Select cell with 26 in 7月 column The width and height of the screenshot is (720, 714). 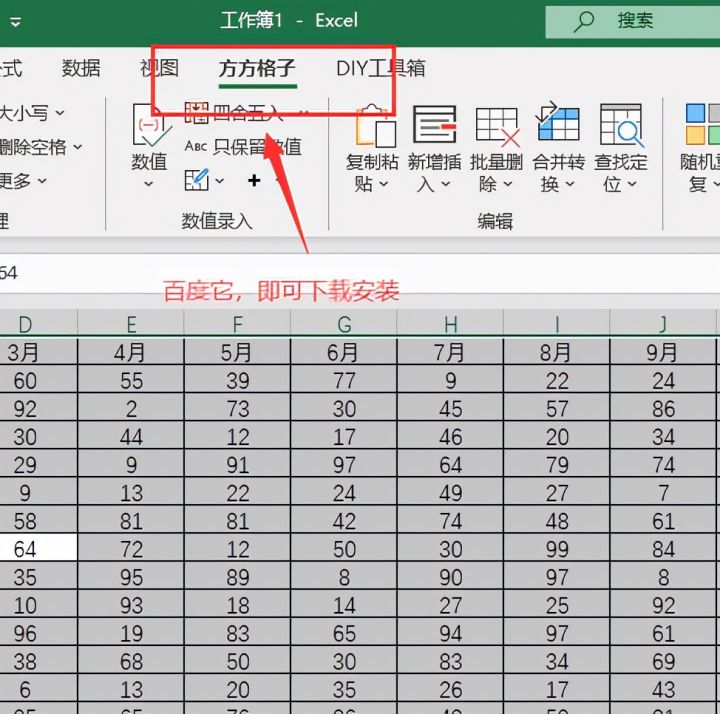tap(450, 689)
